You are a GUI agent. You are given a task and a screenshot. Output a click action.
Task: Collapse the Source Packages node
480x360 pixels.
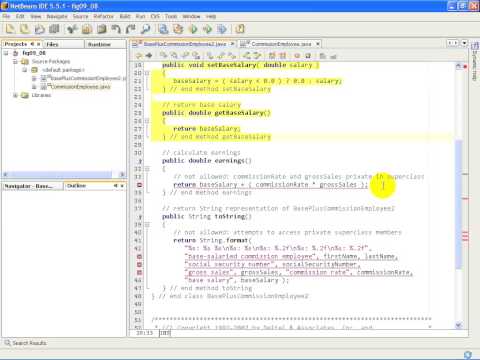[x=15, y=61]
